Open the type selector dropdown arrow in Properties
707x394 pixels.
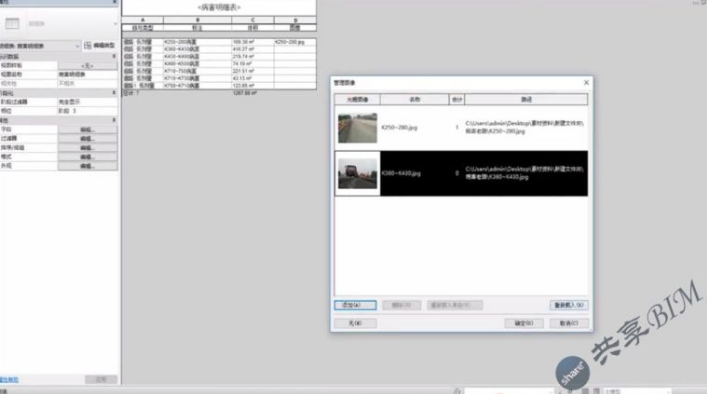pyautogui.click(x=115, y=23)
